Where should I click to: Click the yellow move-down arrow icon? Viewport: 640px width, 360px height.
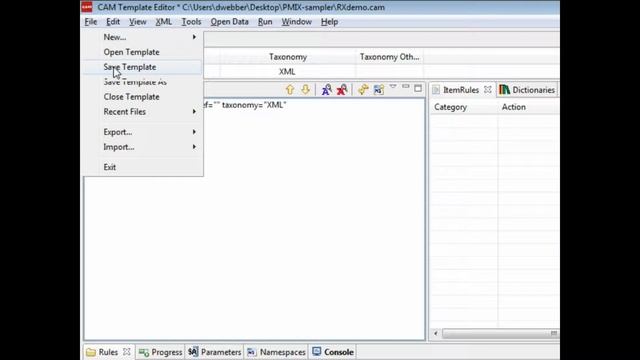pyautogui.click(x=306, y=89)
